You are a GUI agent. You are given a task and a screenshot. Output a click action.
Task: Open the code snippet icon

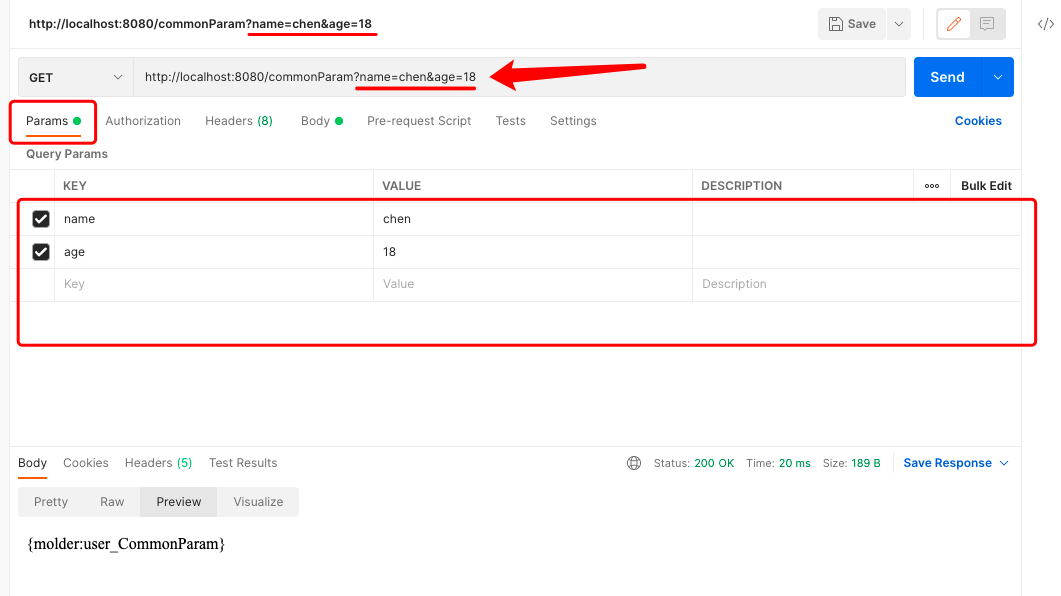pos(1045,24)
